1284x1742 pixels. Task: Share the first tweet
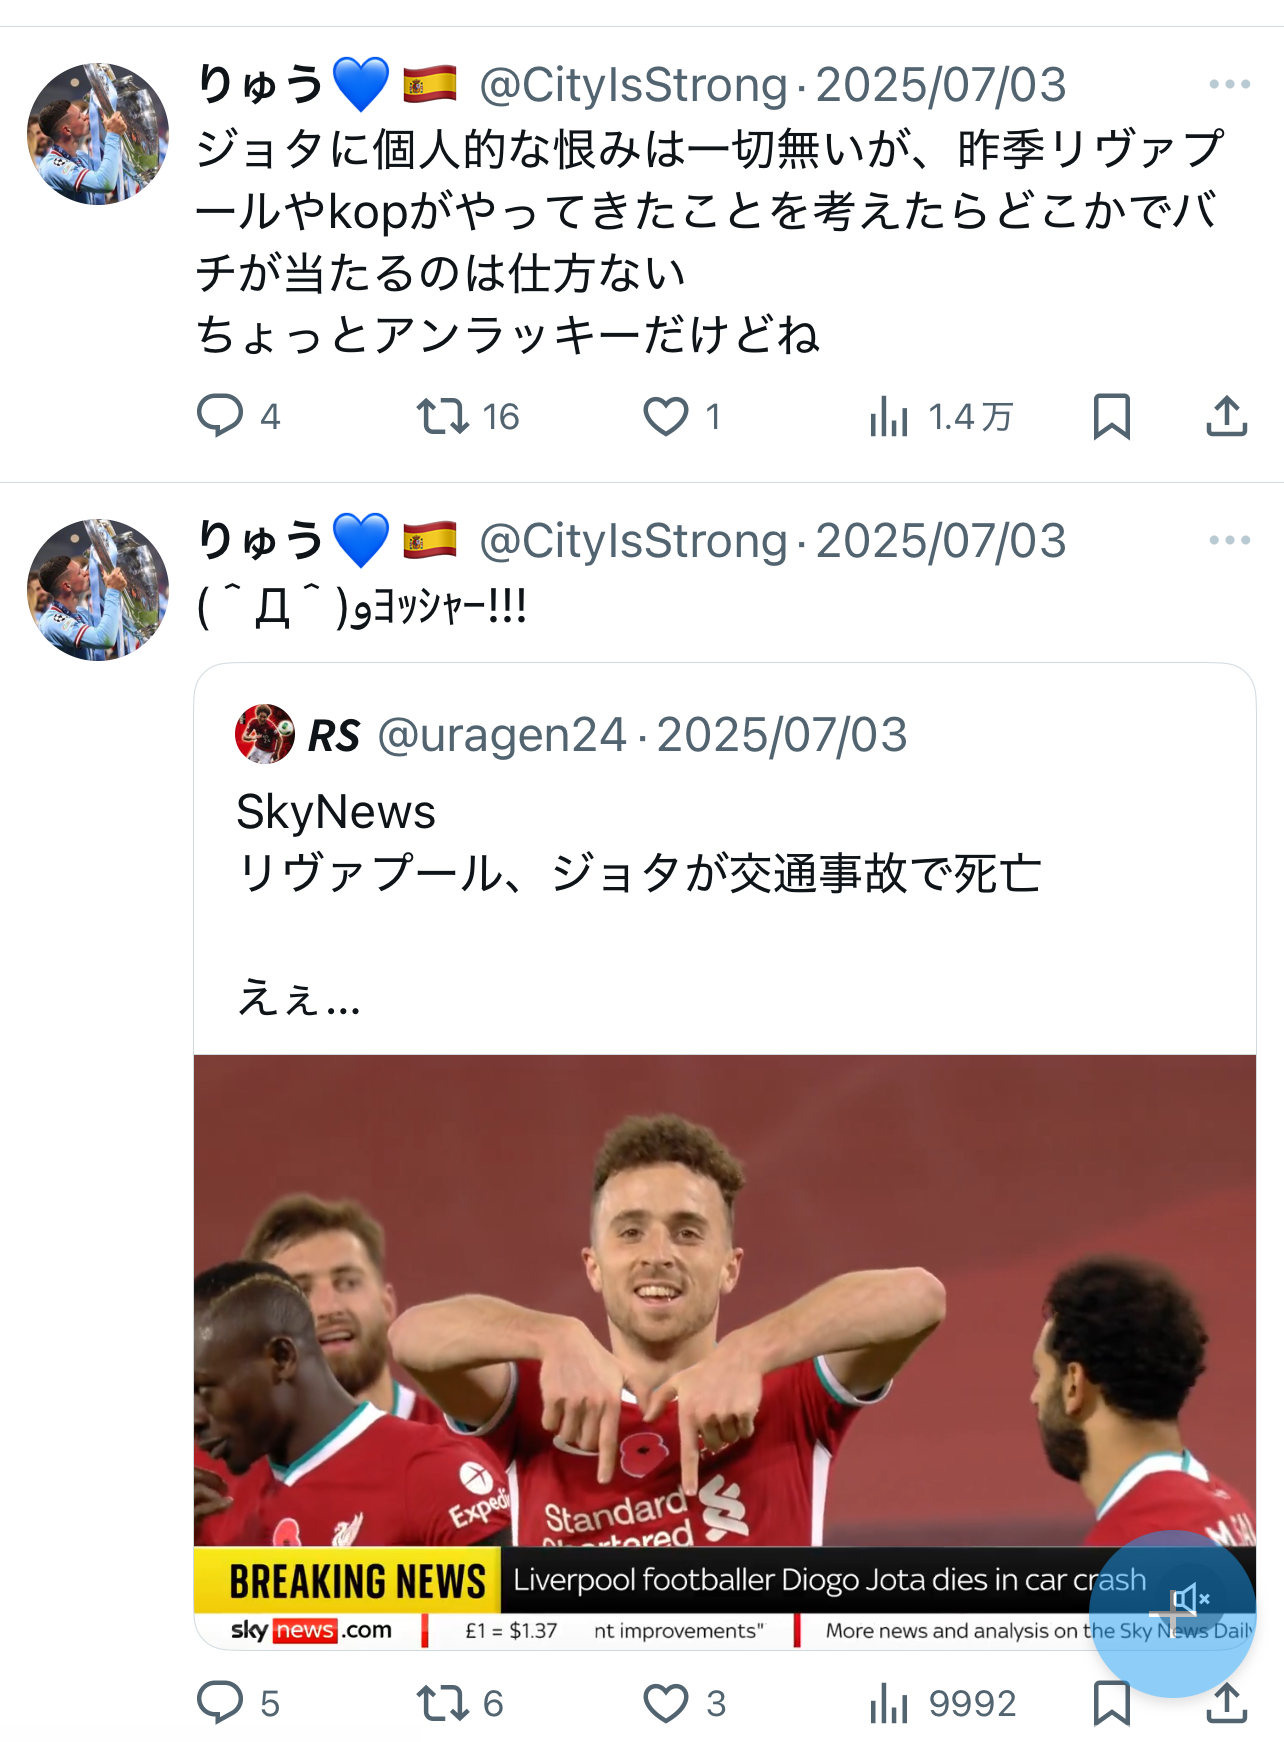coord(1226,416)
